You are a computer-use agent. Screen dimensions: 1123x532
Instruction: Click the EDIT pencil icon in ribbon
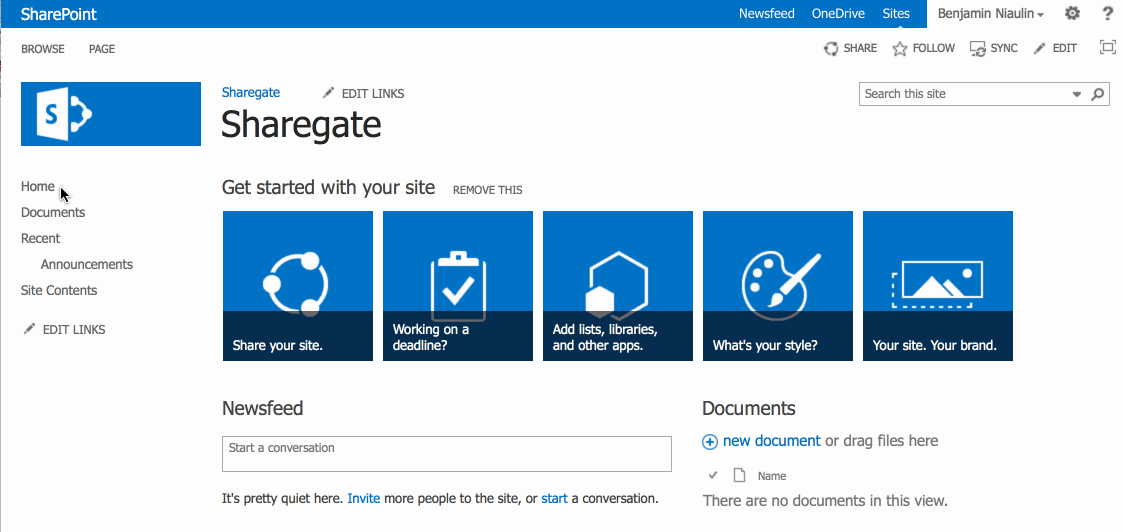1039,48
